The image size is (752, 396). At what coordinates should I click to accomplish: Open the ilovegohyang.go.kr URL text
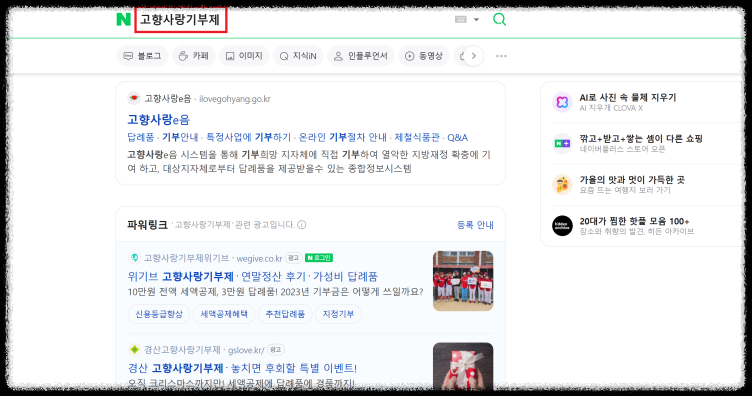click(x=235, y=99)
